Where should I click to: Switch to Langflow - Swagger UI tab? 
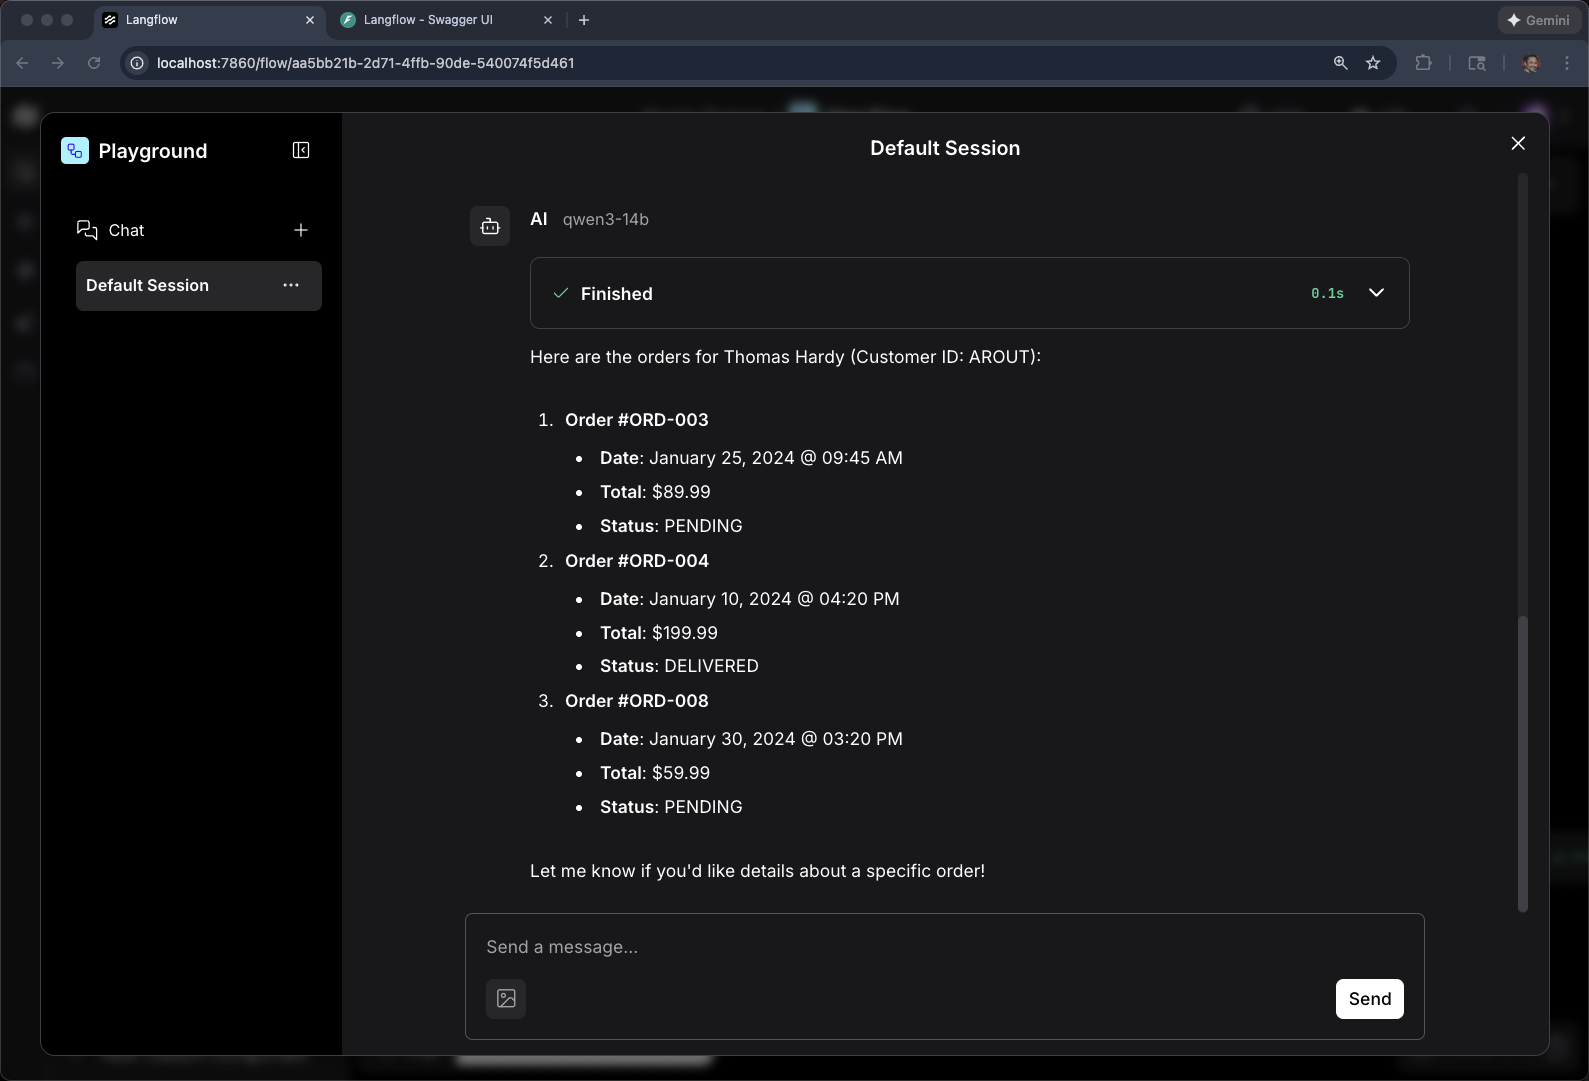coord(428,20)
